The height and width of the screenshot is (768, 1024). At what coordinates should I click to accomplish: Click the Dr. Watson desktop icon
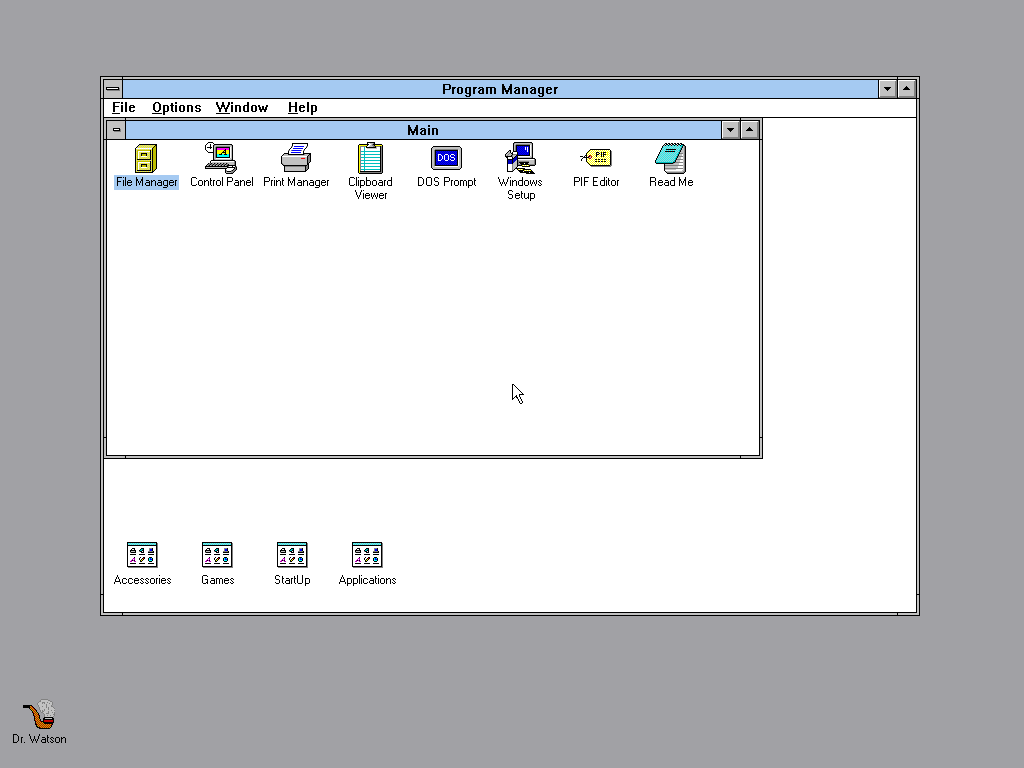[x=39, y=716]
